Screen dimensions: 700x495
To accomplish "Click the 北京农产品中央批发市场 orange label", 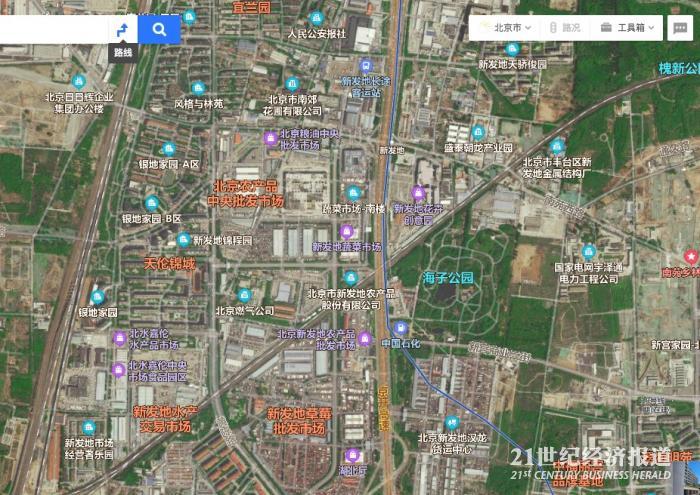I will (x=246, y=194).
